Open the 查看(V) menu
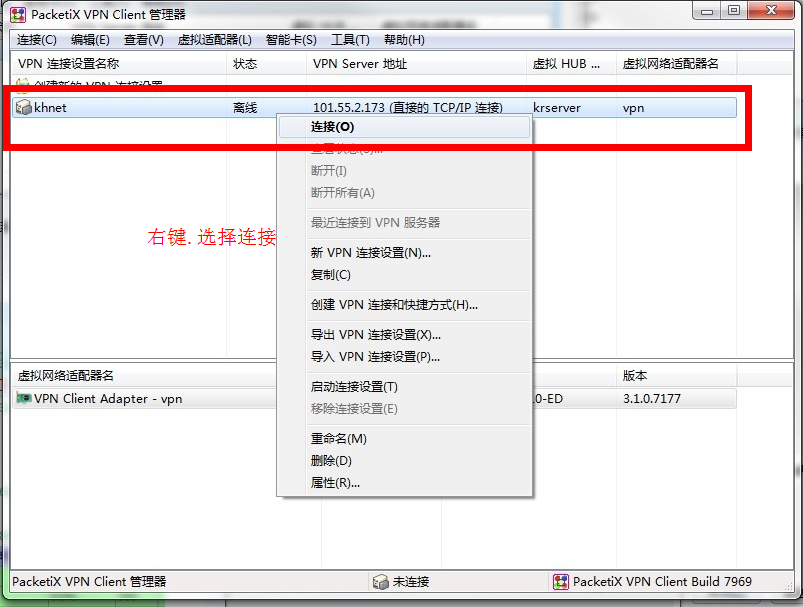The width and height of the screenshot is (803, 607). 144,40
